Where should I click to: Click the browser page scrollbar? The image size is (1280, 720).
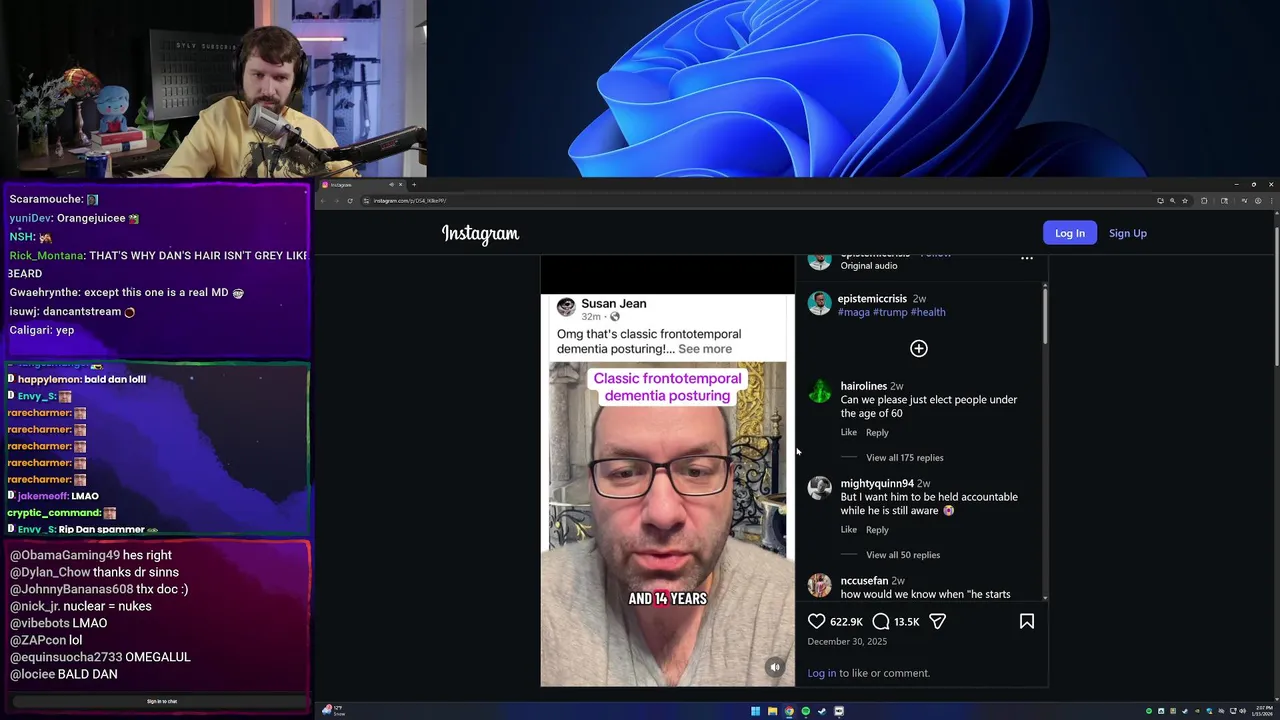[1275, 296]
